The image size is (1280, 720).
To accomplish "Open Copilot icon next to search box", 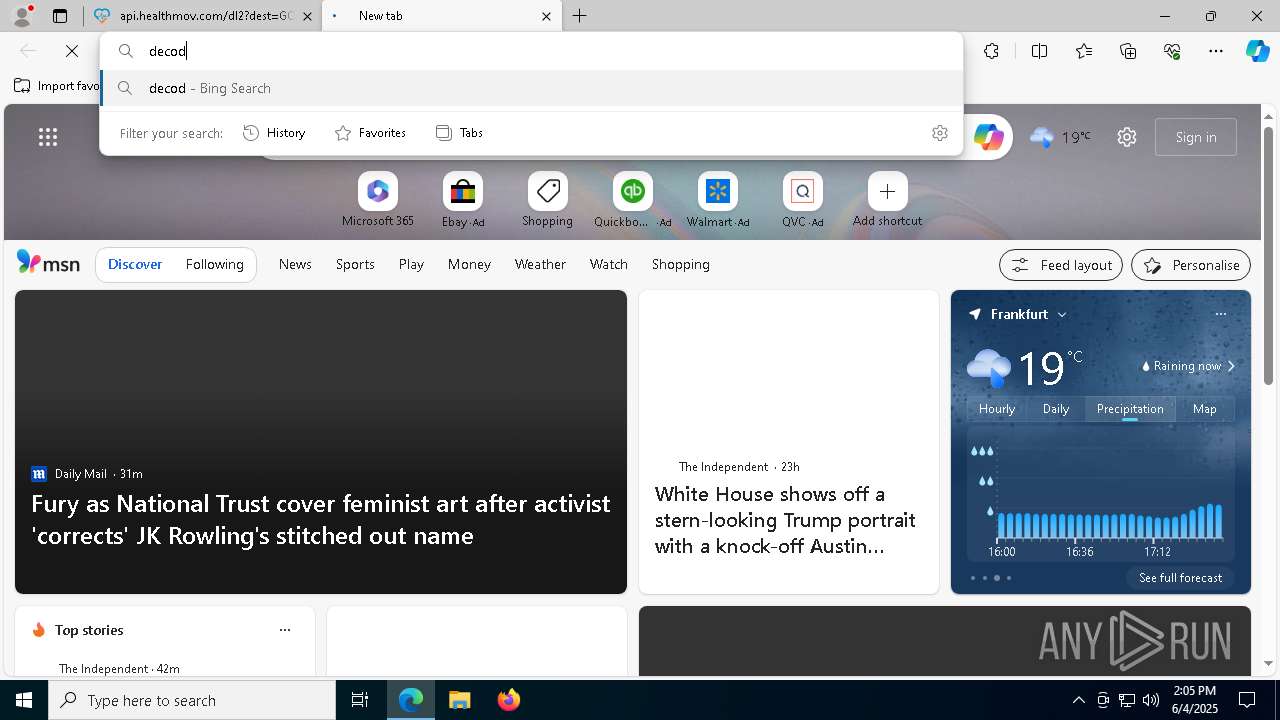I will [x=988, y=137].
